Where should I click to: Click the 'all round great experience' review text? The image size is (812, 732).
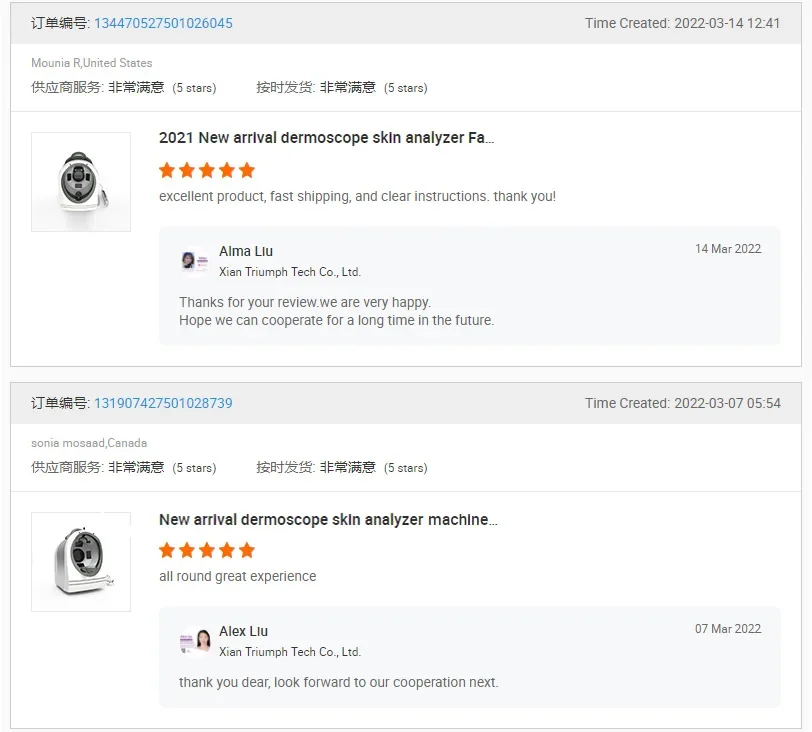[238, 576]
